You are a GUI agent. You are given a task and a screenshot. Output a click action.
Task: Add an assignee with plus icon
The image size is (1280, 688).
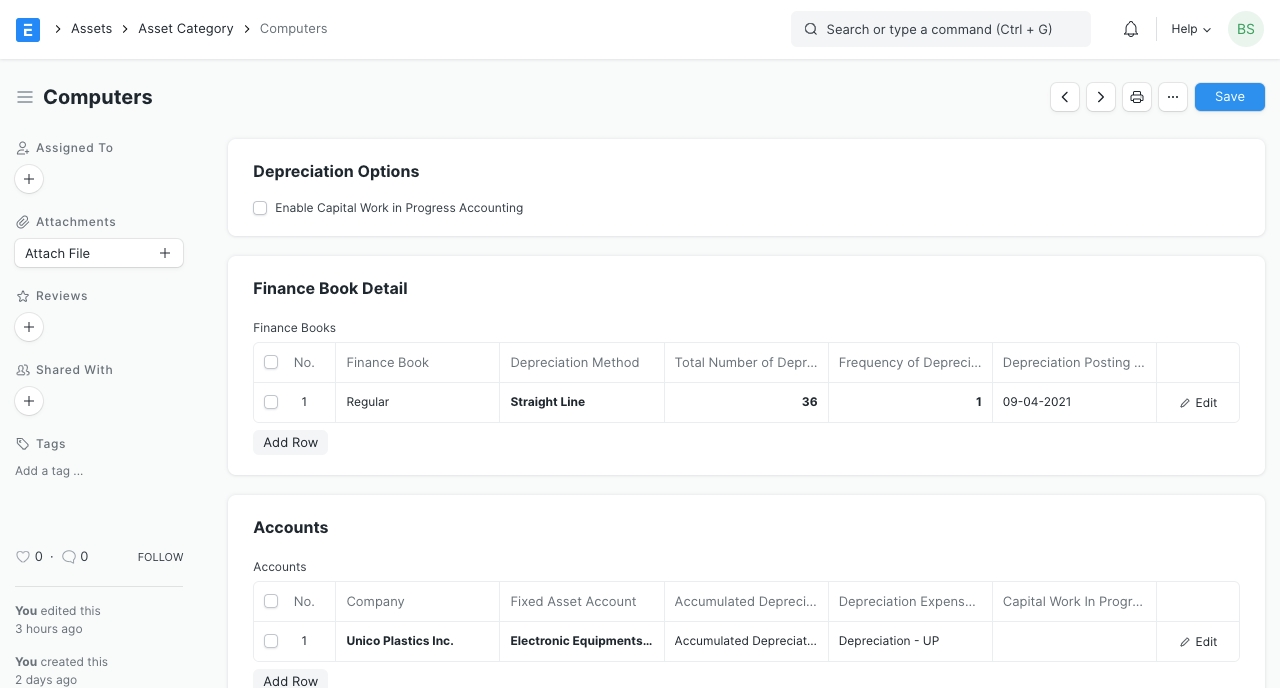[x=29, y=179]
